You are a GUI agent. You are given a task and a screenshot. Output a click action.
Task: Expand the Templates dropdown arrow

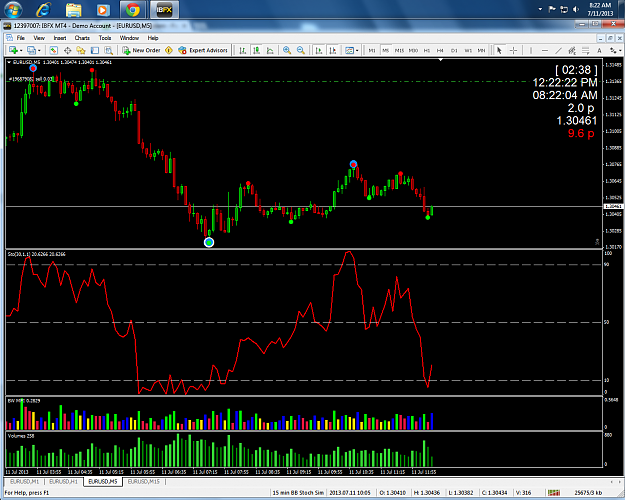pyautogui.click(x=357, y=51)
